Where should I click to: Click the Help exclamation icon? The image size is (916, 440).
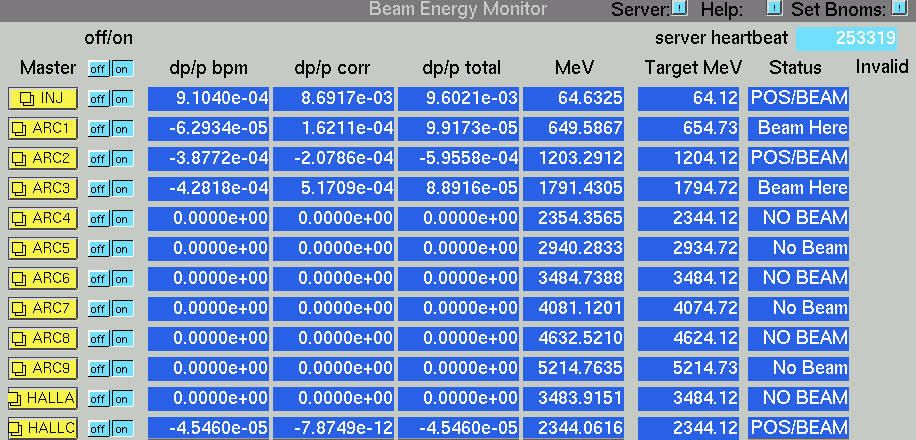(774, 8)
